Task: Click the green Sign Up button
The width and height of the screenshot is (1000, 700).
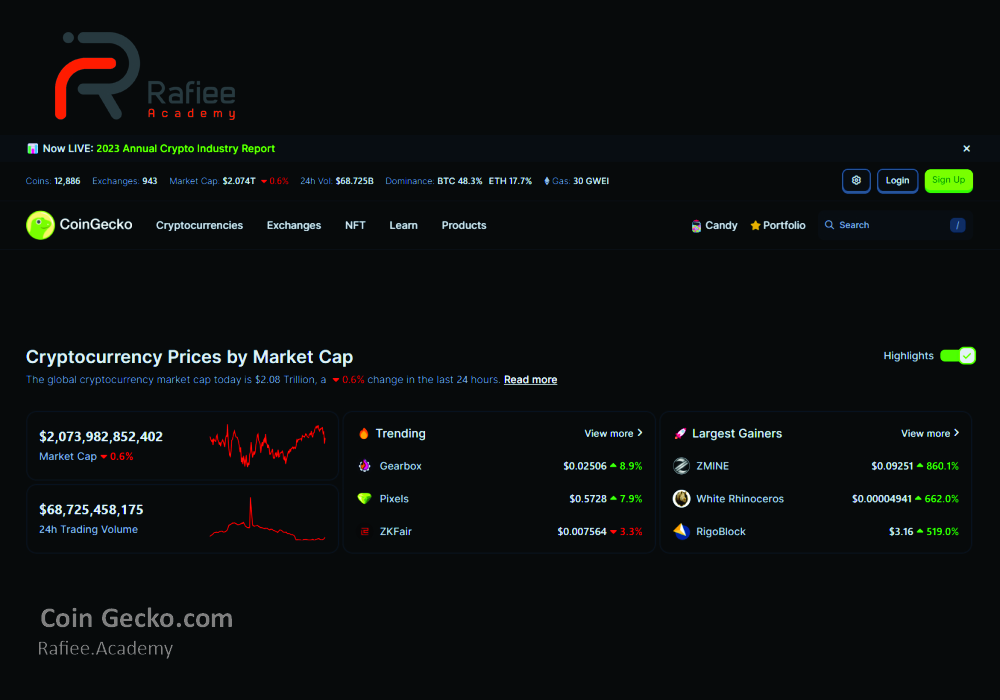Action: tap(948, 180)
